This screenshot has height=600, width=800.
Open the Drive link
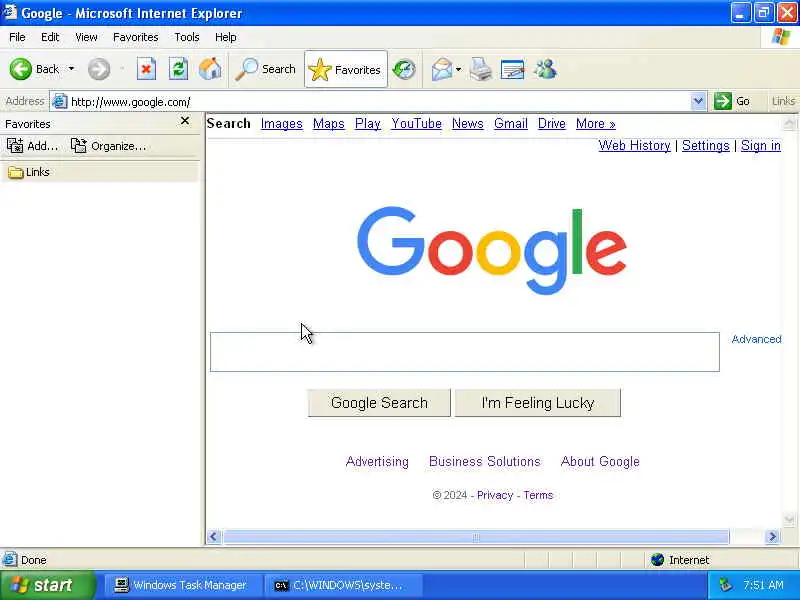point(552,123)
